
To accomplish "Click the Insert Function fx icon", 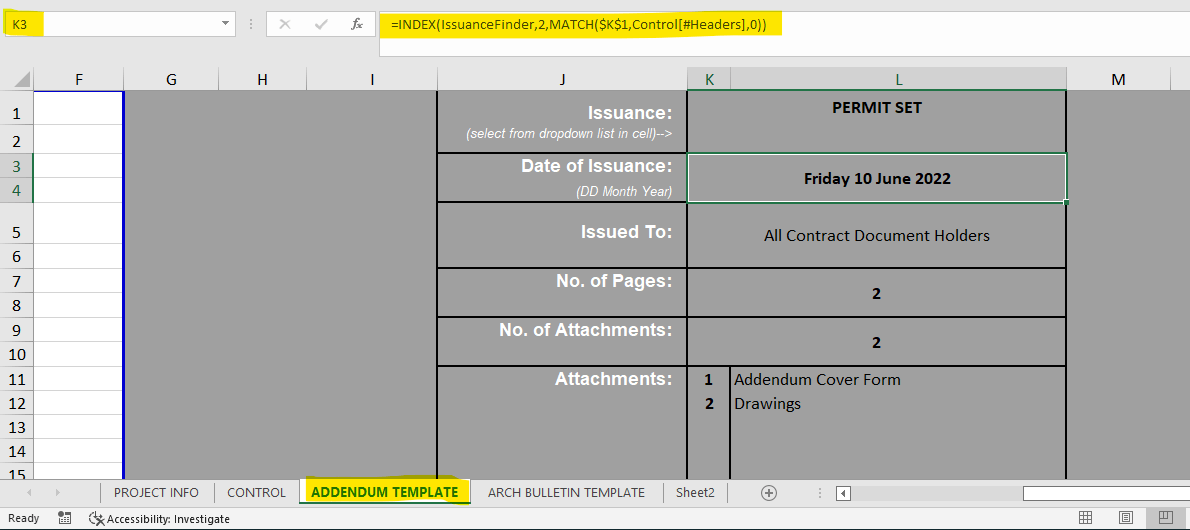I will (357, 24).
